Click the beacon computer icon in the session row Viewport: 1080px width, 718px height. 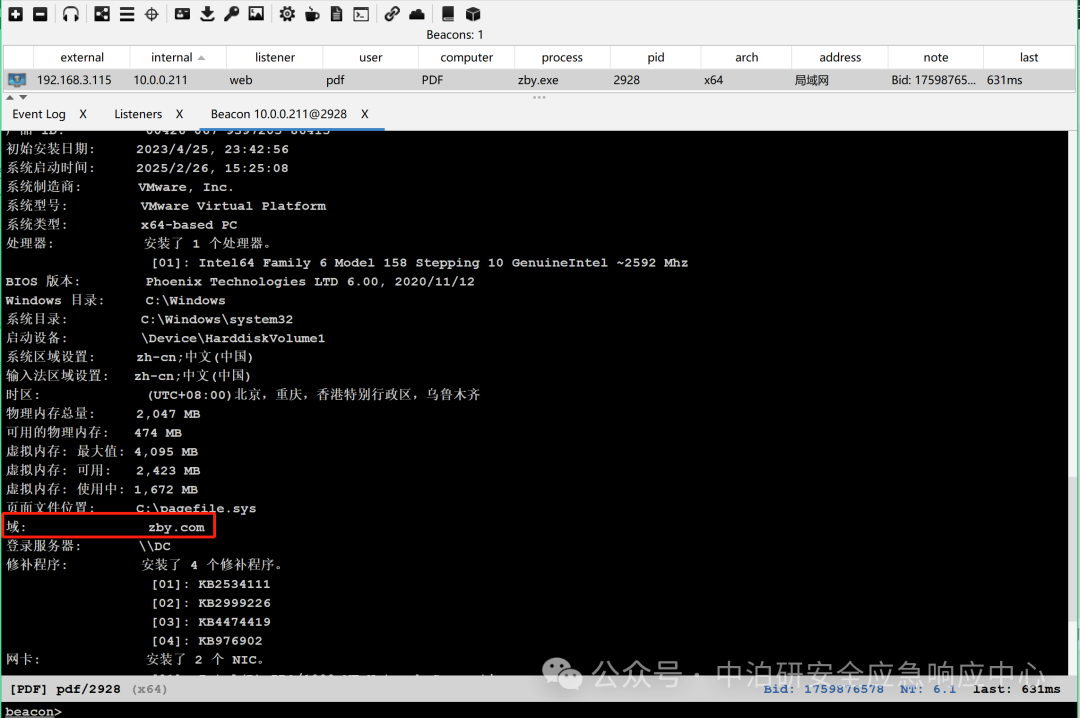17,80
